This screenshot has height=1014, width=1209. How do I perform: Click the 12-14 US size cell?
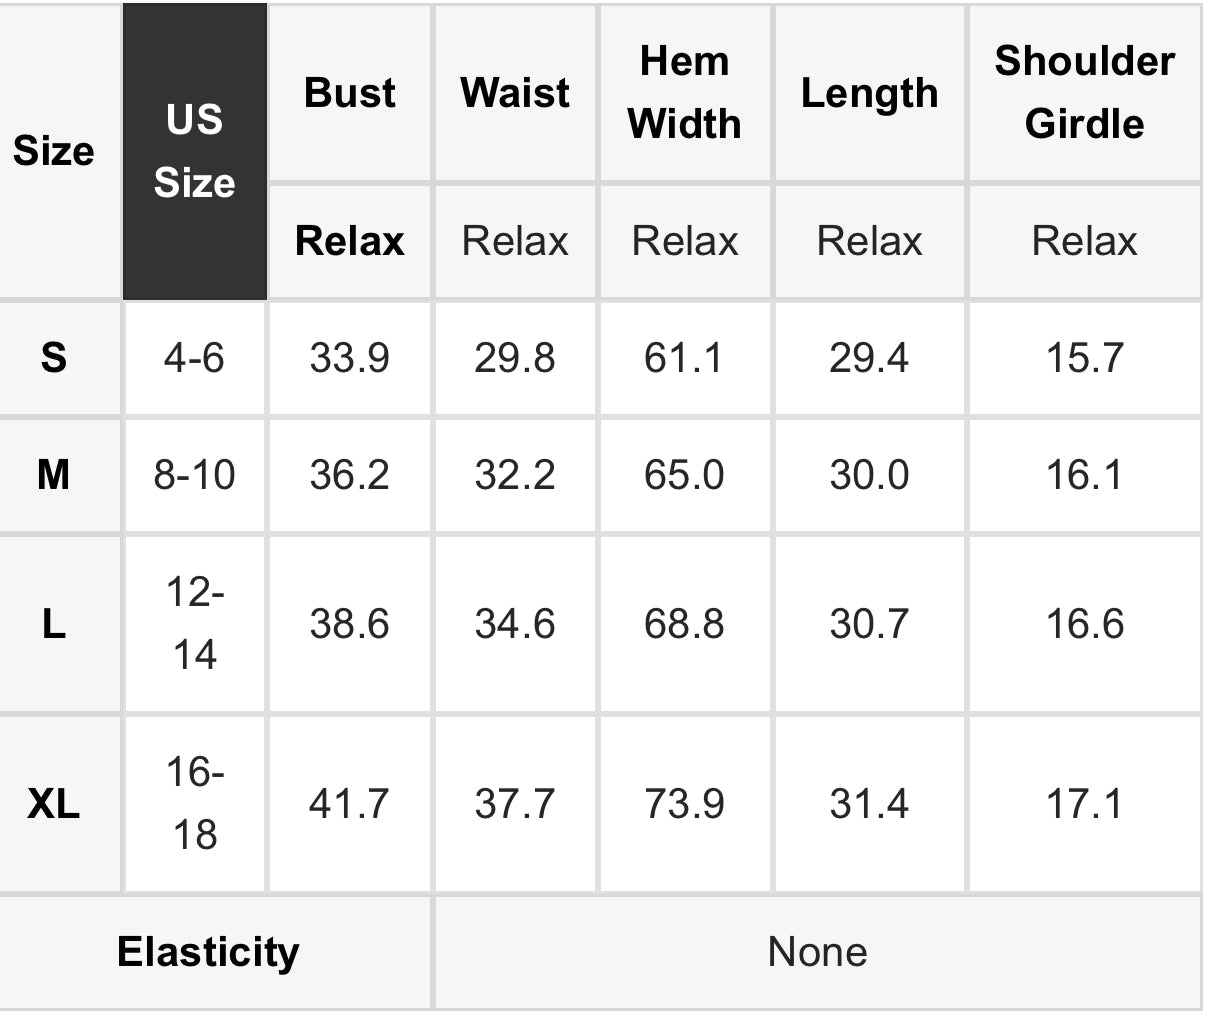[x=195, y=624]
